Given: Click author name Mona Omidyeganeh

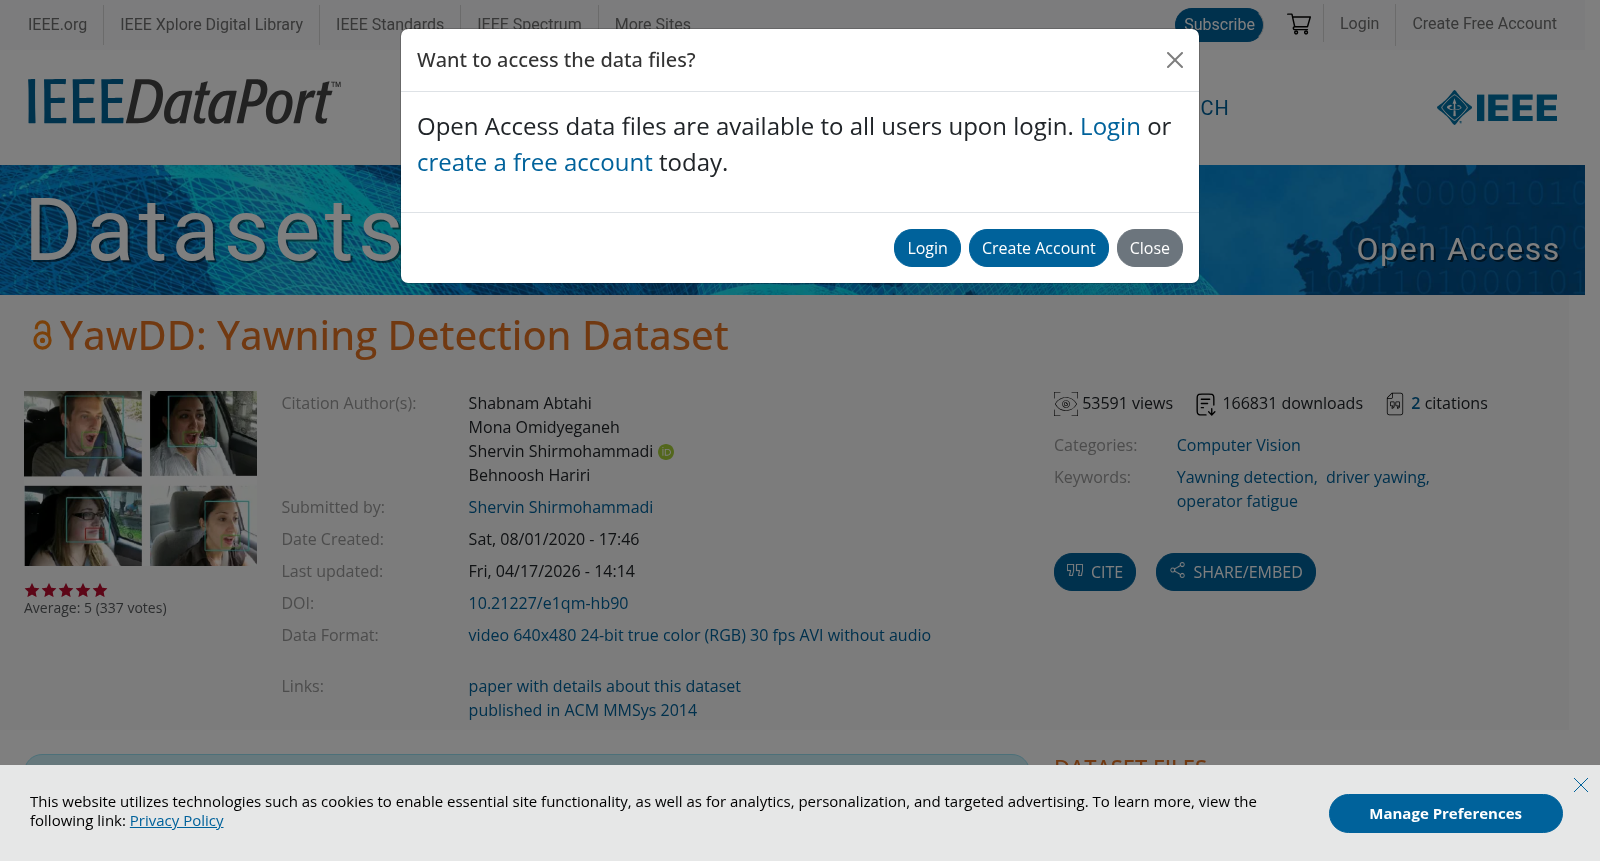Looking at the screenshot, I should pyautogui.click(x=544, y=428).
